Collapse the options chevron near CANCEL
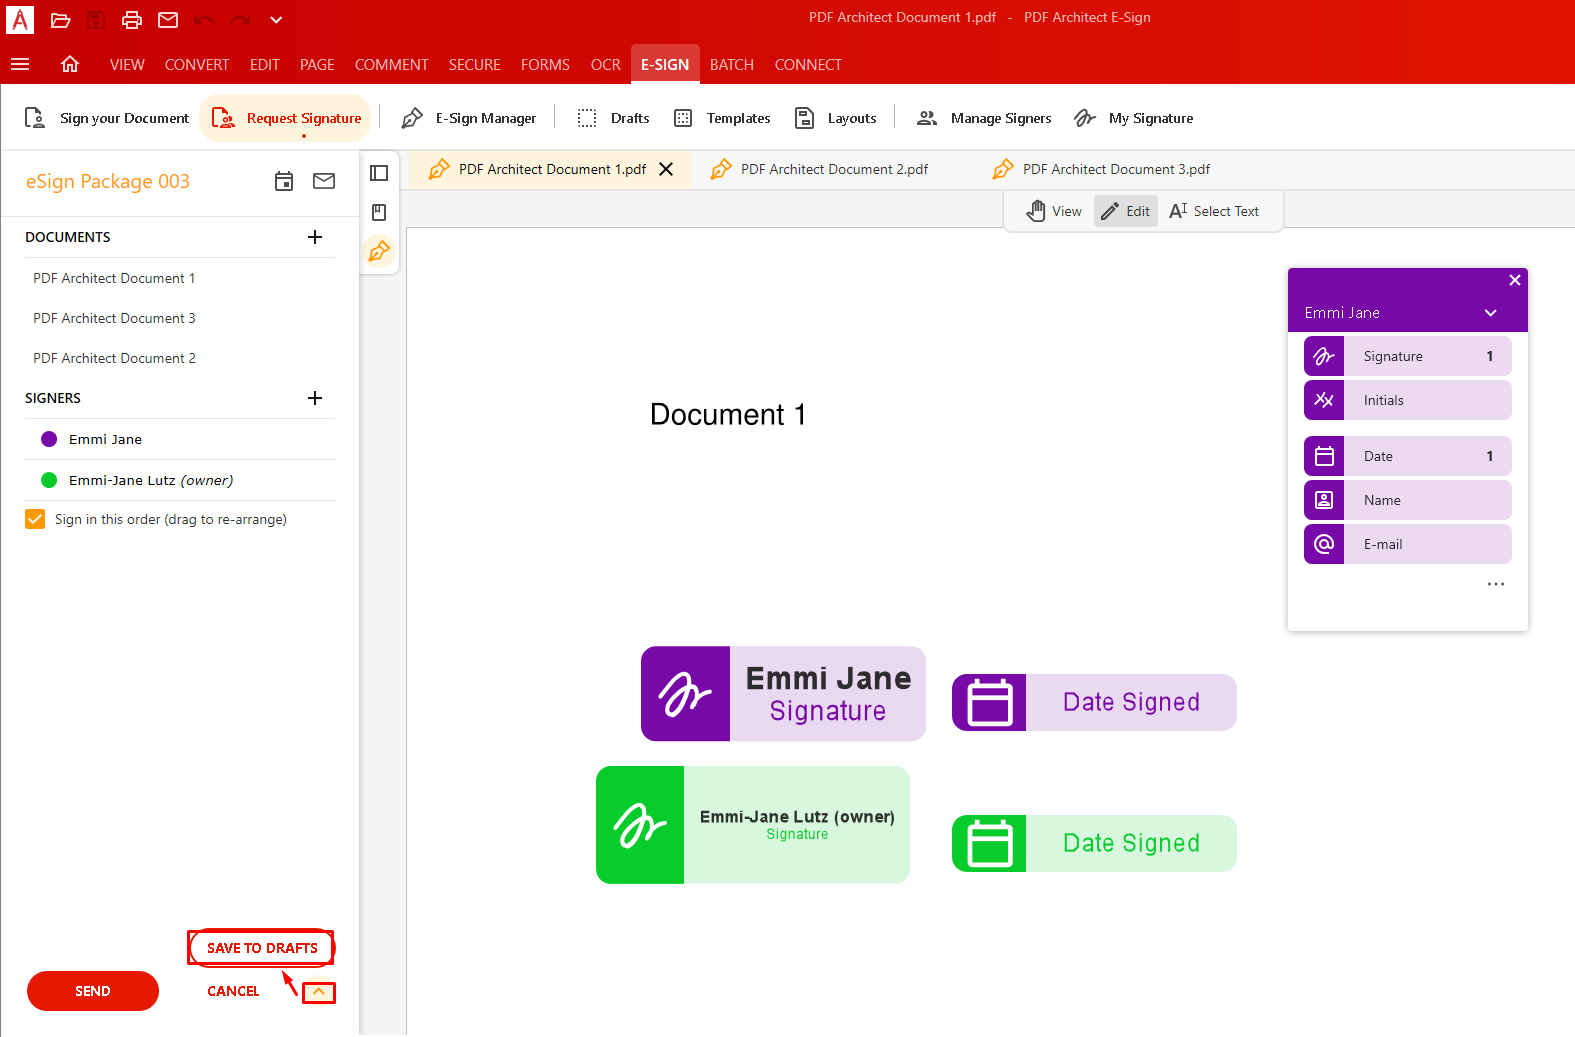 [x=319, y=992]
